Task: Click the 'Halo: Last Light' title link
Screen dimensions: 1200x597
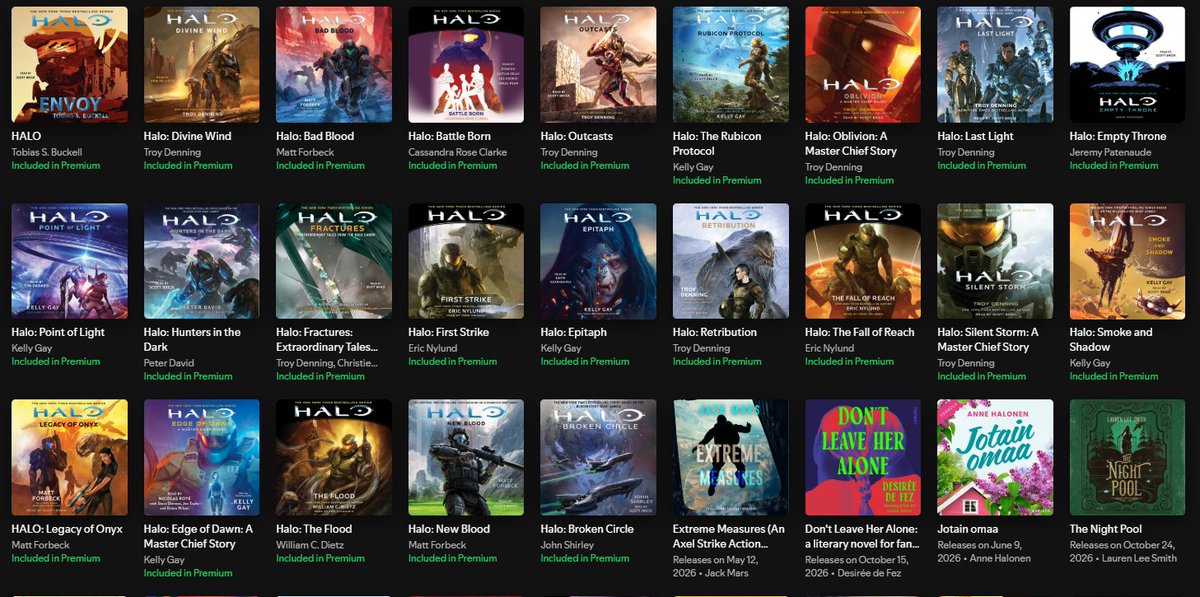Action: click(975, 136)
